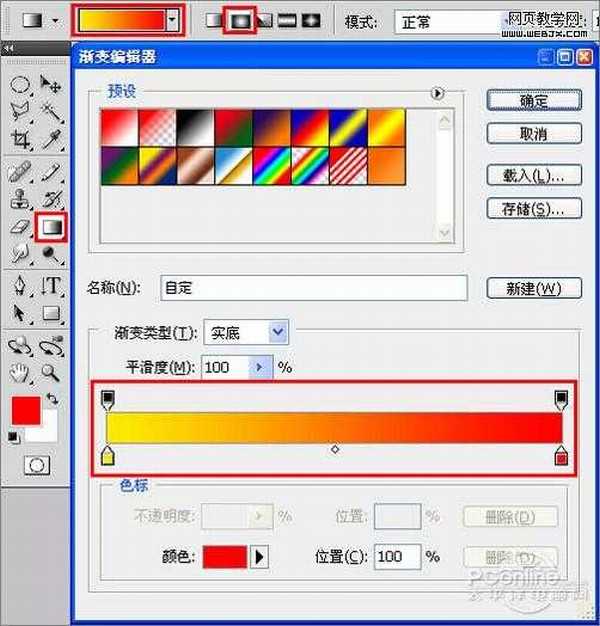Choose linear gradient style
Image resolution: width=600 pixels, height=626 pixels.
pyautogui.click(x=214, y=20)
